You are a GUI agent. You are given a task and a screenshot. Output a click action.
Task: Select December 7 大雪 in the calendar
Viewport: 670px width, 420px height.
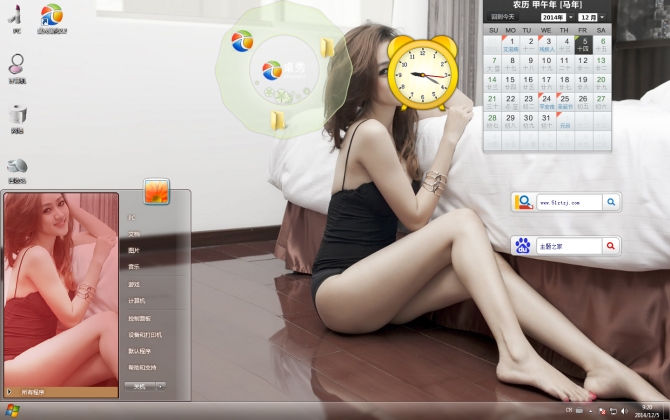[x=493, y=64]
